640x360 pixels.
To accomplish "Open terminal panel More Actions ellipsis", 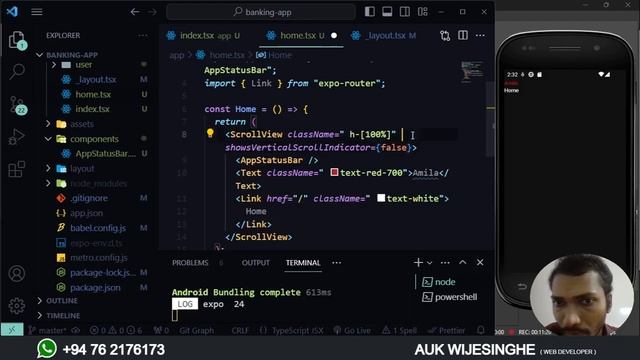I will click(x=445, y=262).
